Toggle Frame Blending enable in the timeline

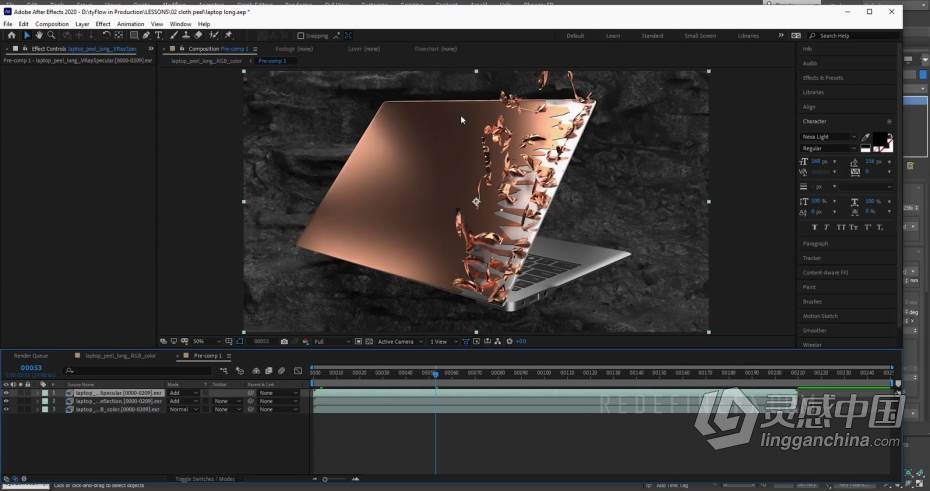coord(269,371)
